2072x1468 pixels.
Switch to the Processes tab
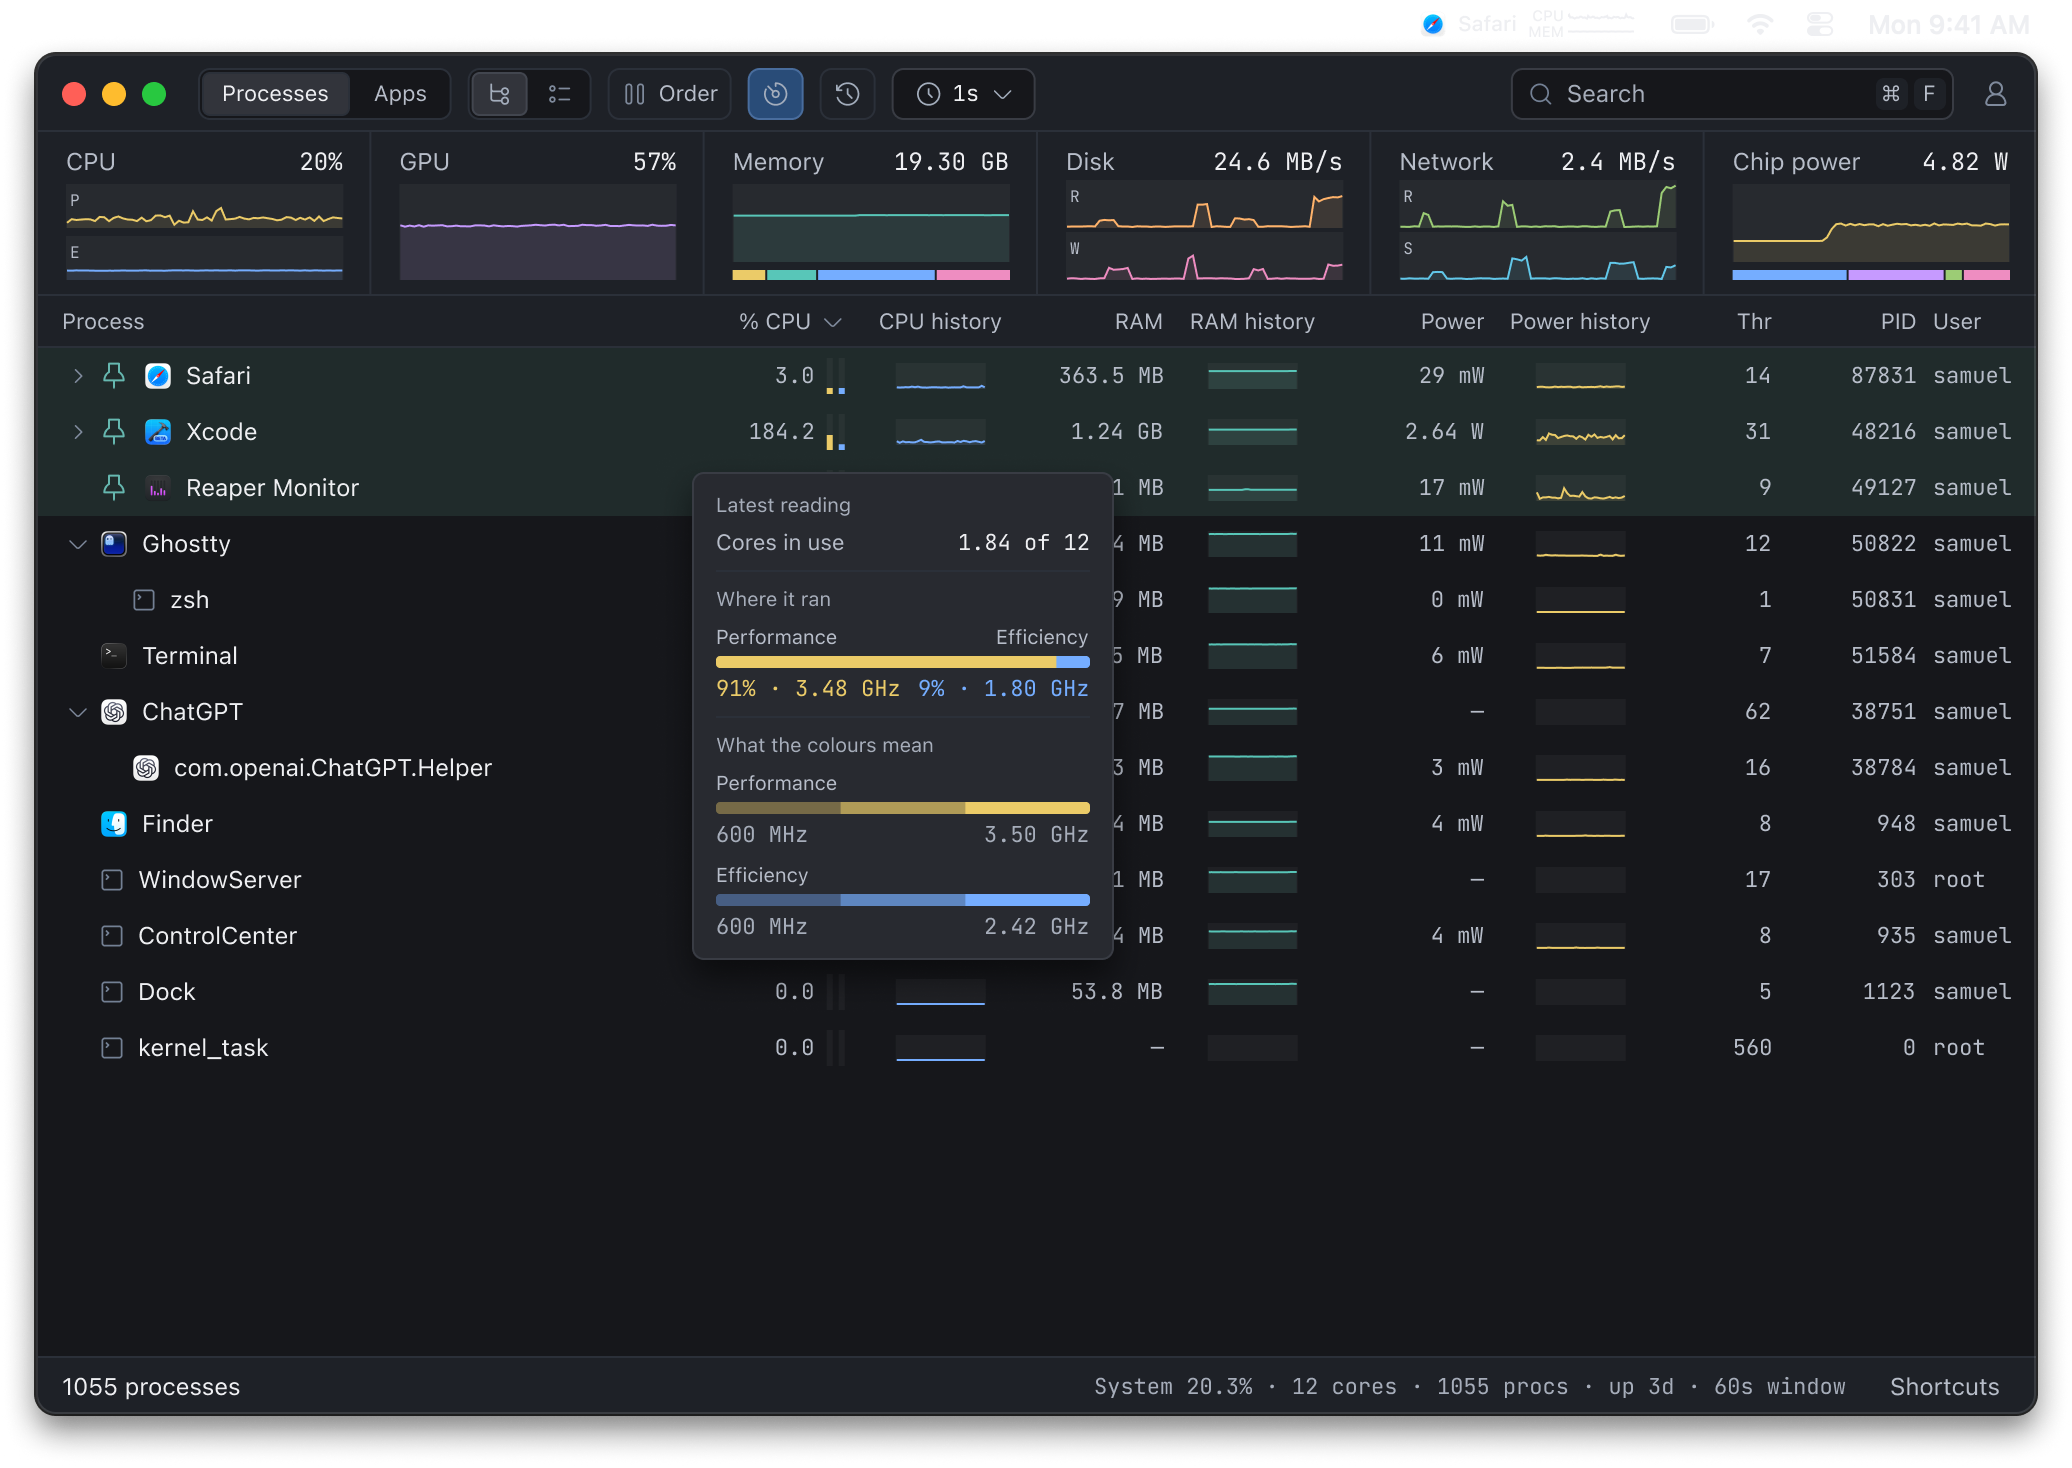[275, 94]
